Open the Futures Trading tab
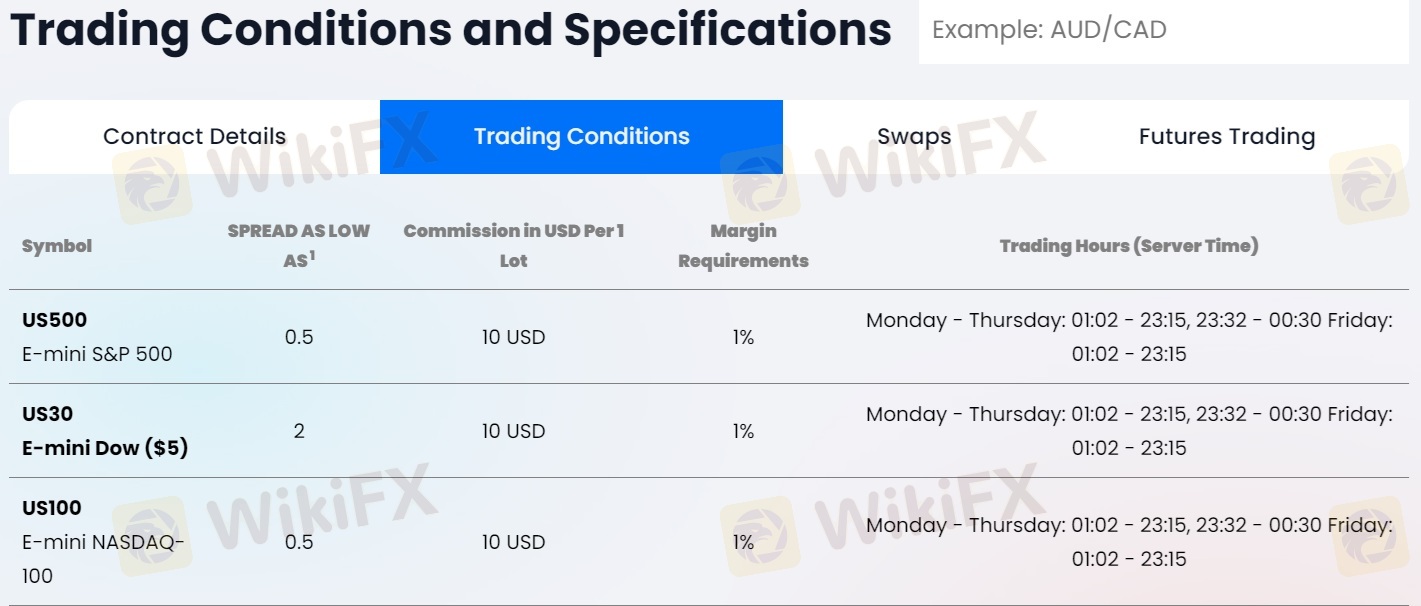 (x=1226, y=137)
